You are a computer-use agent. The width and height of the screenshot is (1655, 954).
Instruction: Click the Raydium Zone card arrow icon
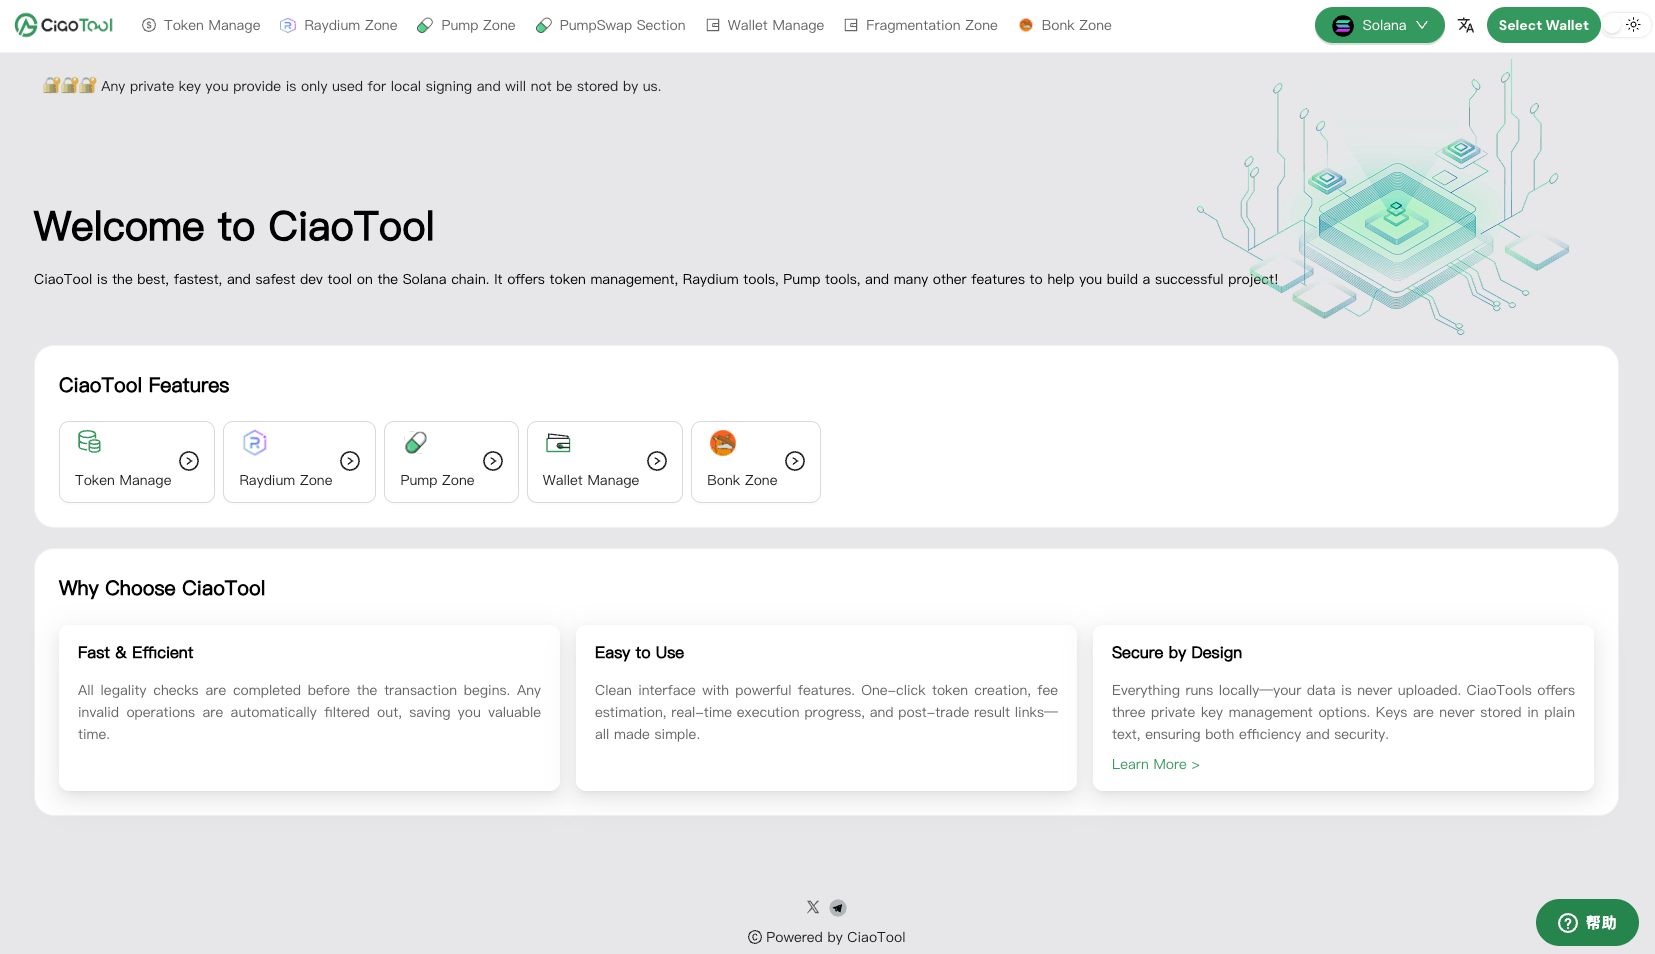point(350,461)
